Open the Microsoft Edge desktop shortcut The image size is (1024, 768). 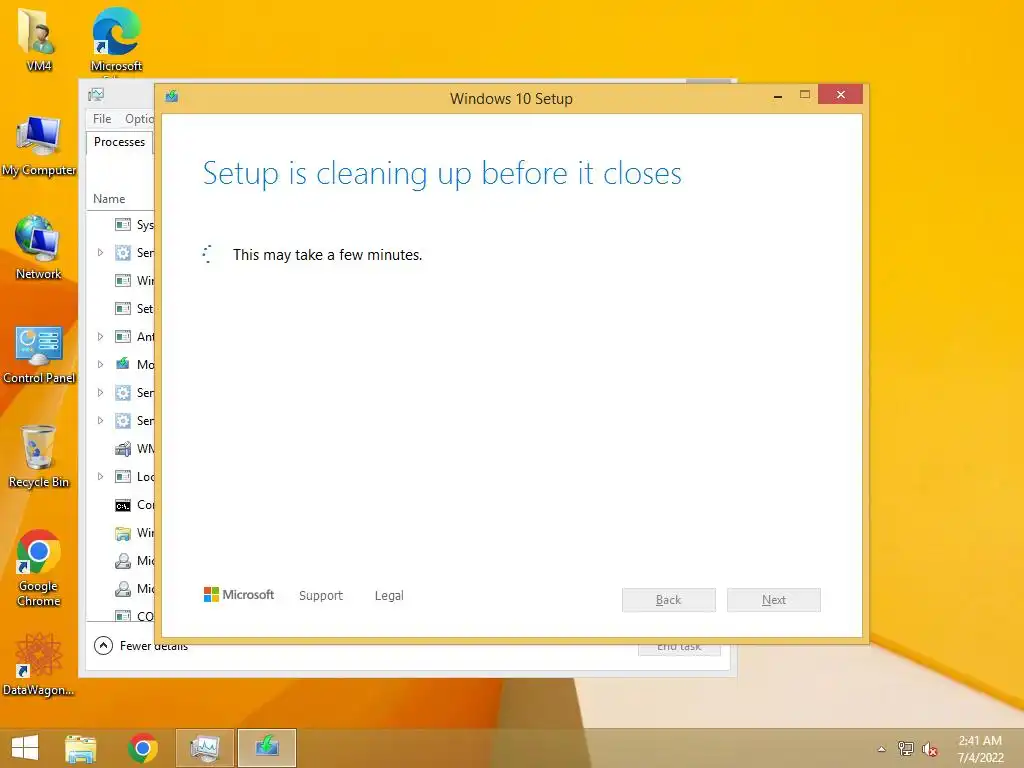click(x=116, y=39)
